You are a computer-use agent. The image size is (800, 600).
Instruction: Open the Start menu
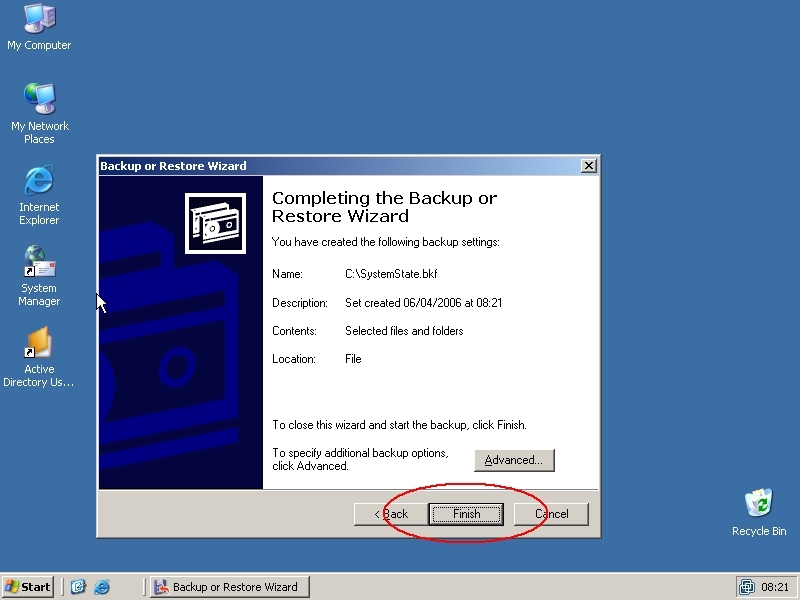[28, 587]
